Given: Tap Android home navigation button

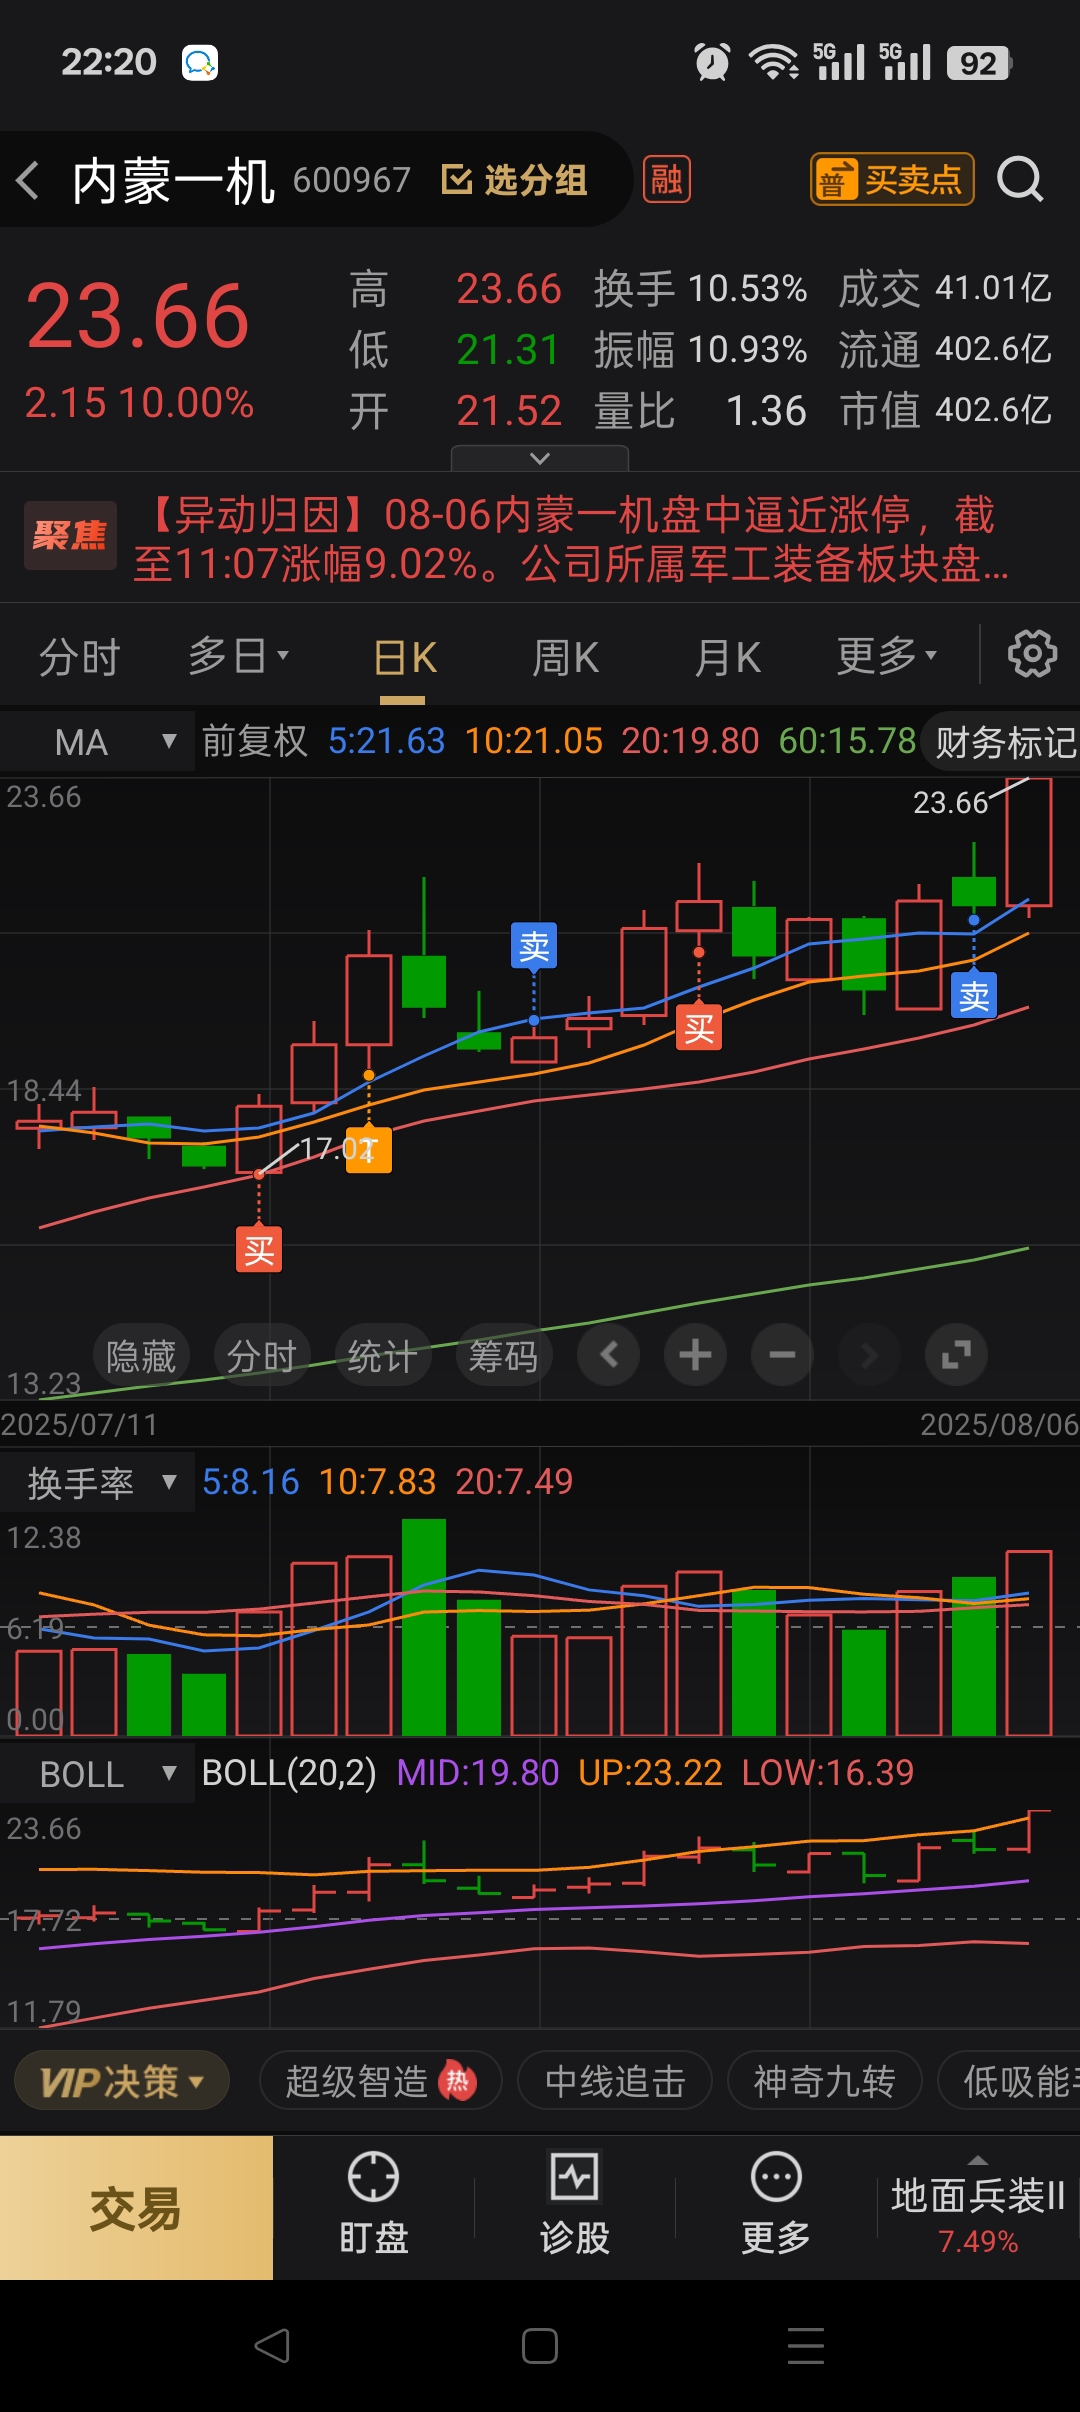Looking at the screenshot, I should [540, 2346].
